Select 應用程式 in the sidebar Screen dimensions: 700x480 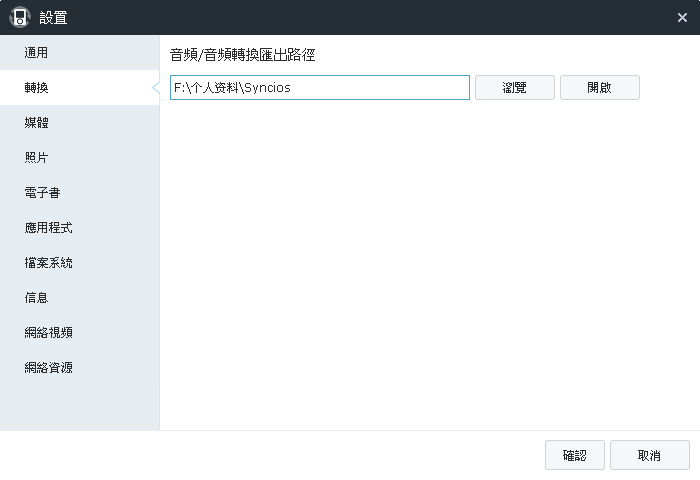pyautogui.click(x=49, y=228)
